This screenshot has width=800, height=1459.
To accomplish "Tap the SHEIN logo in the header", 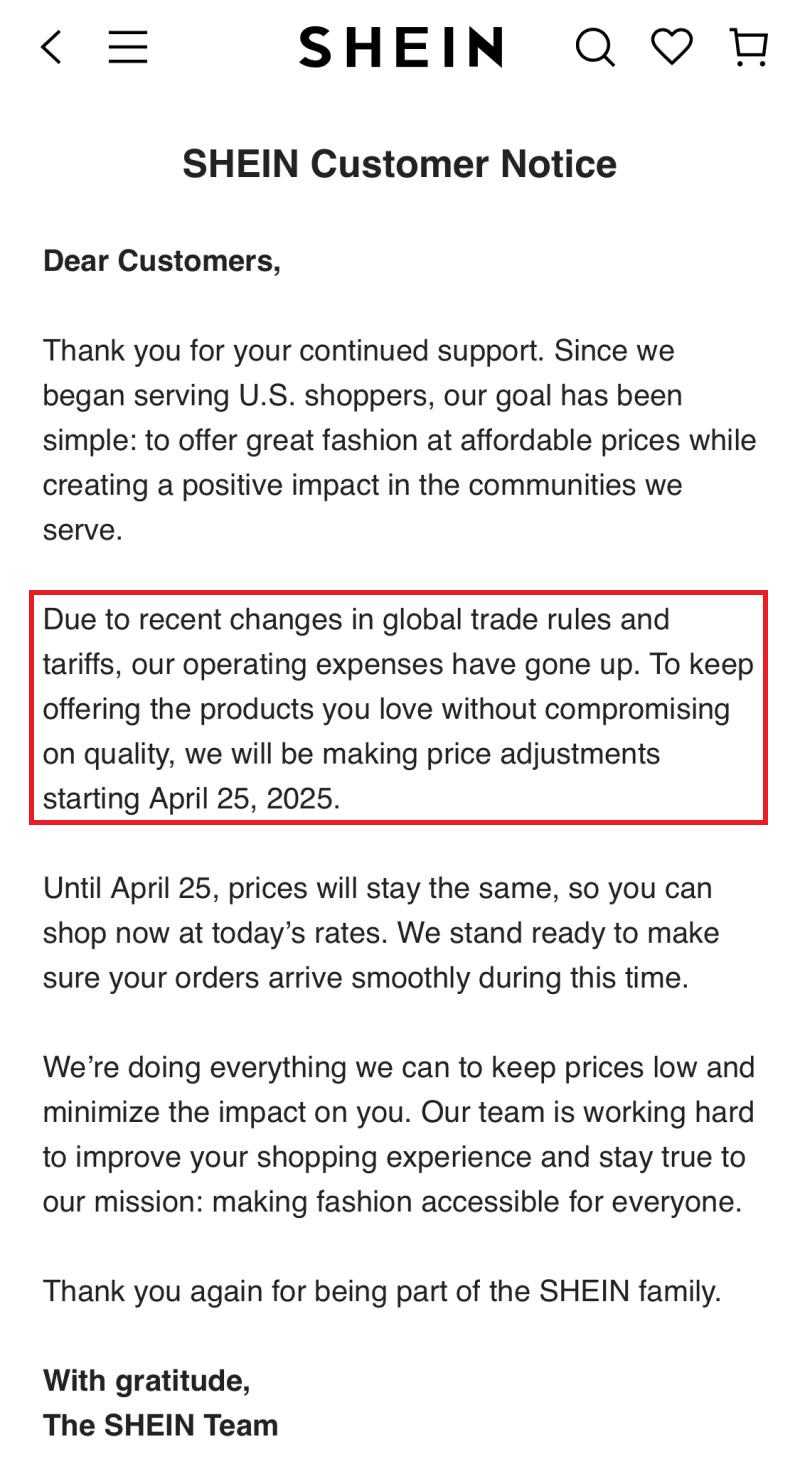I will [401, 47].
